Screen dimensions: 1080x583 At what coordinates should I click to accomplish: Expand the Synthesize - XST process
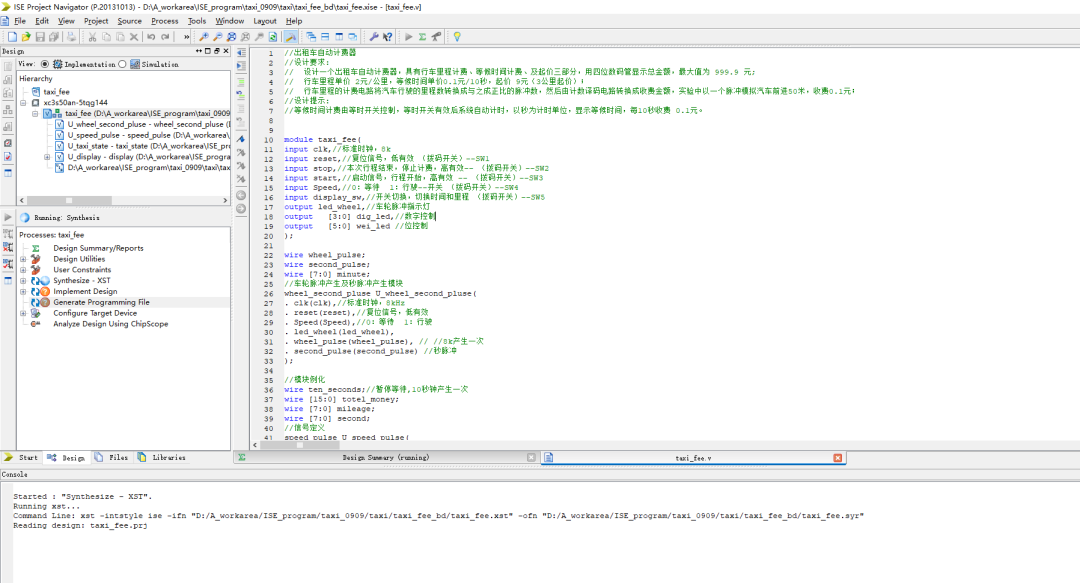click(x=23, y=281)
